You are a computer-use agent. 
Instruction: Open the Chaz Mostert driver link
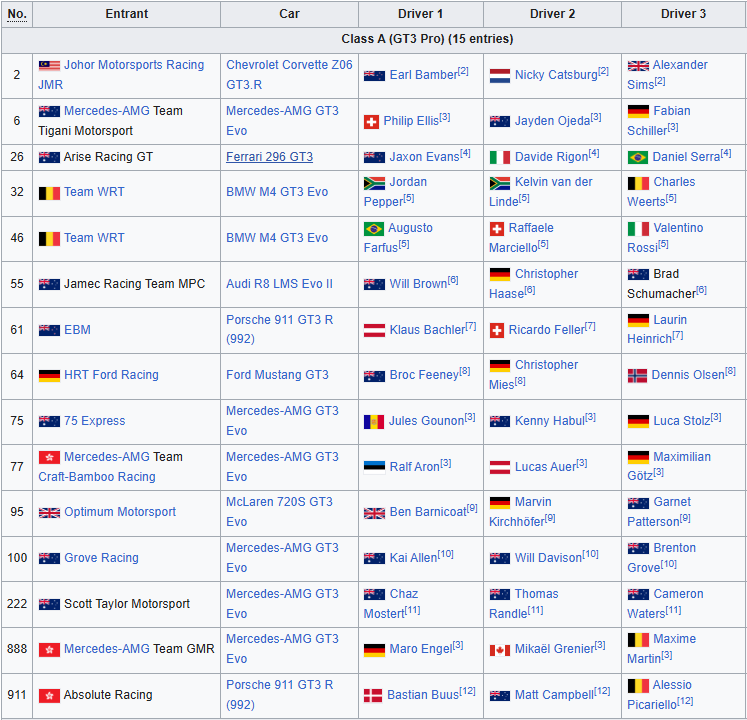391,603
